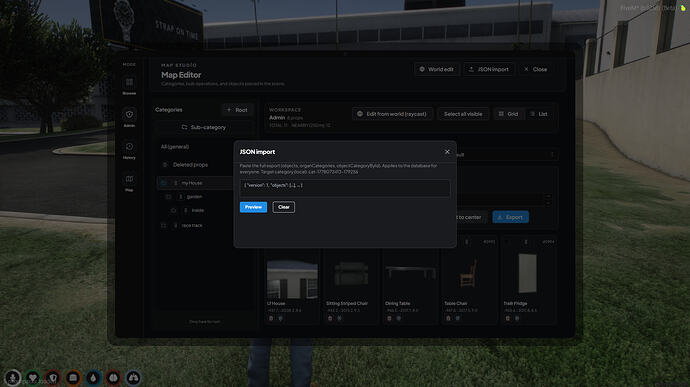Click delete icon on Dining Table card
Viewport: 690px width, 387px height.
389,318
